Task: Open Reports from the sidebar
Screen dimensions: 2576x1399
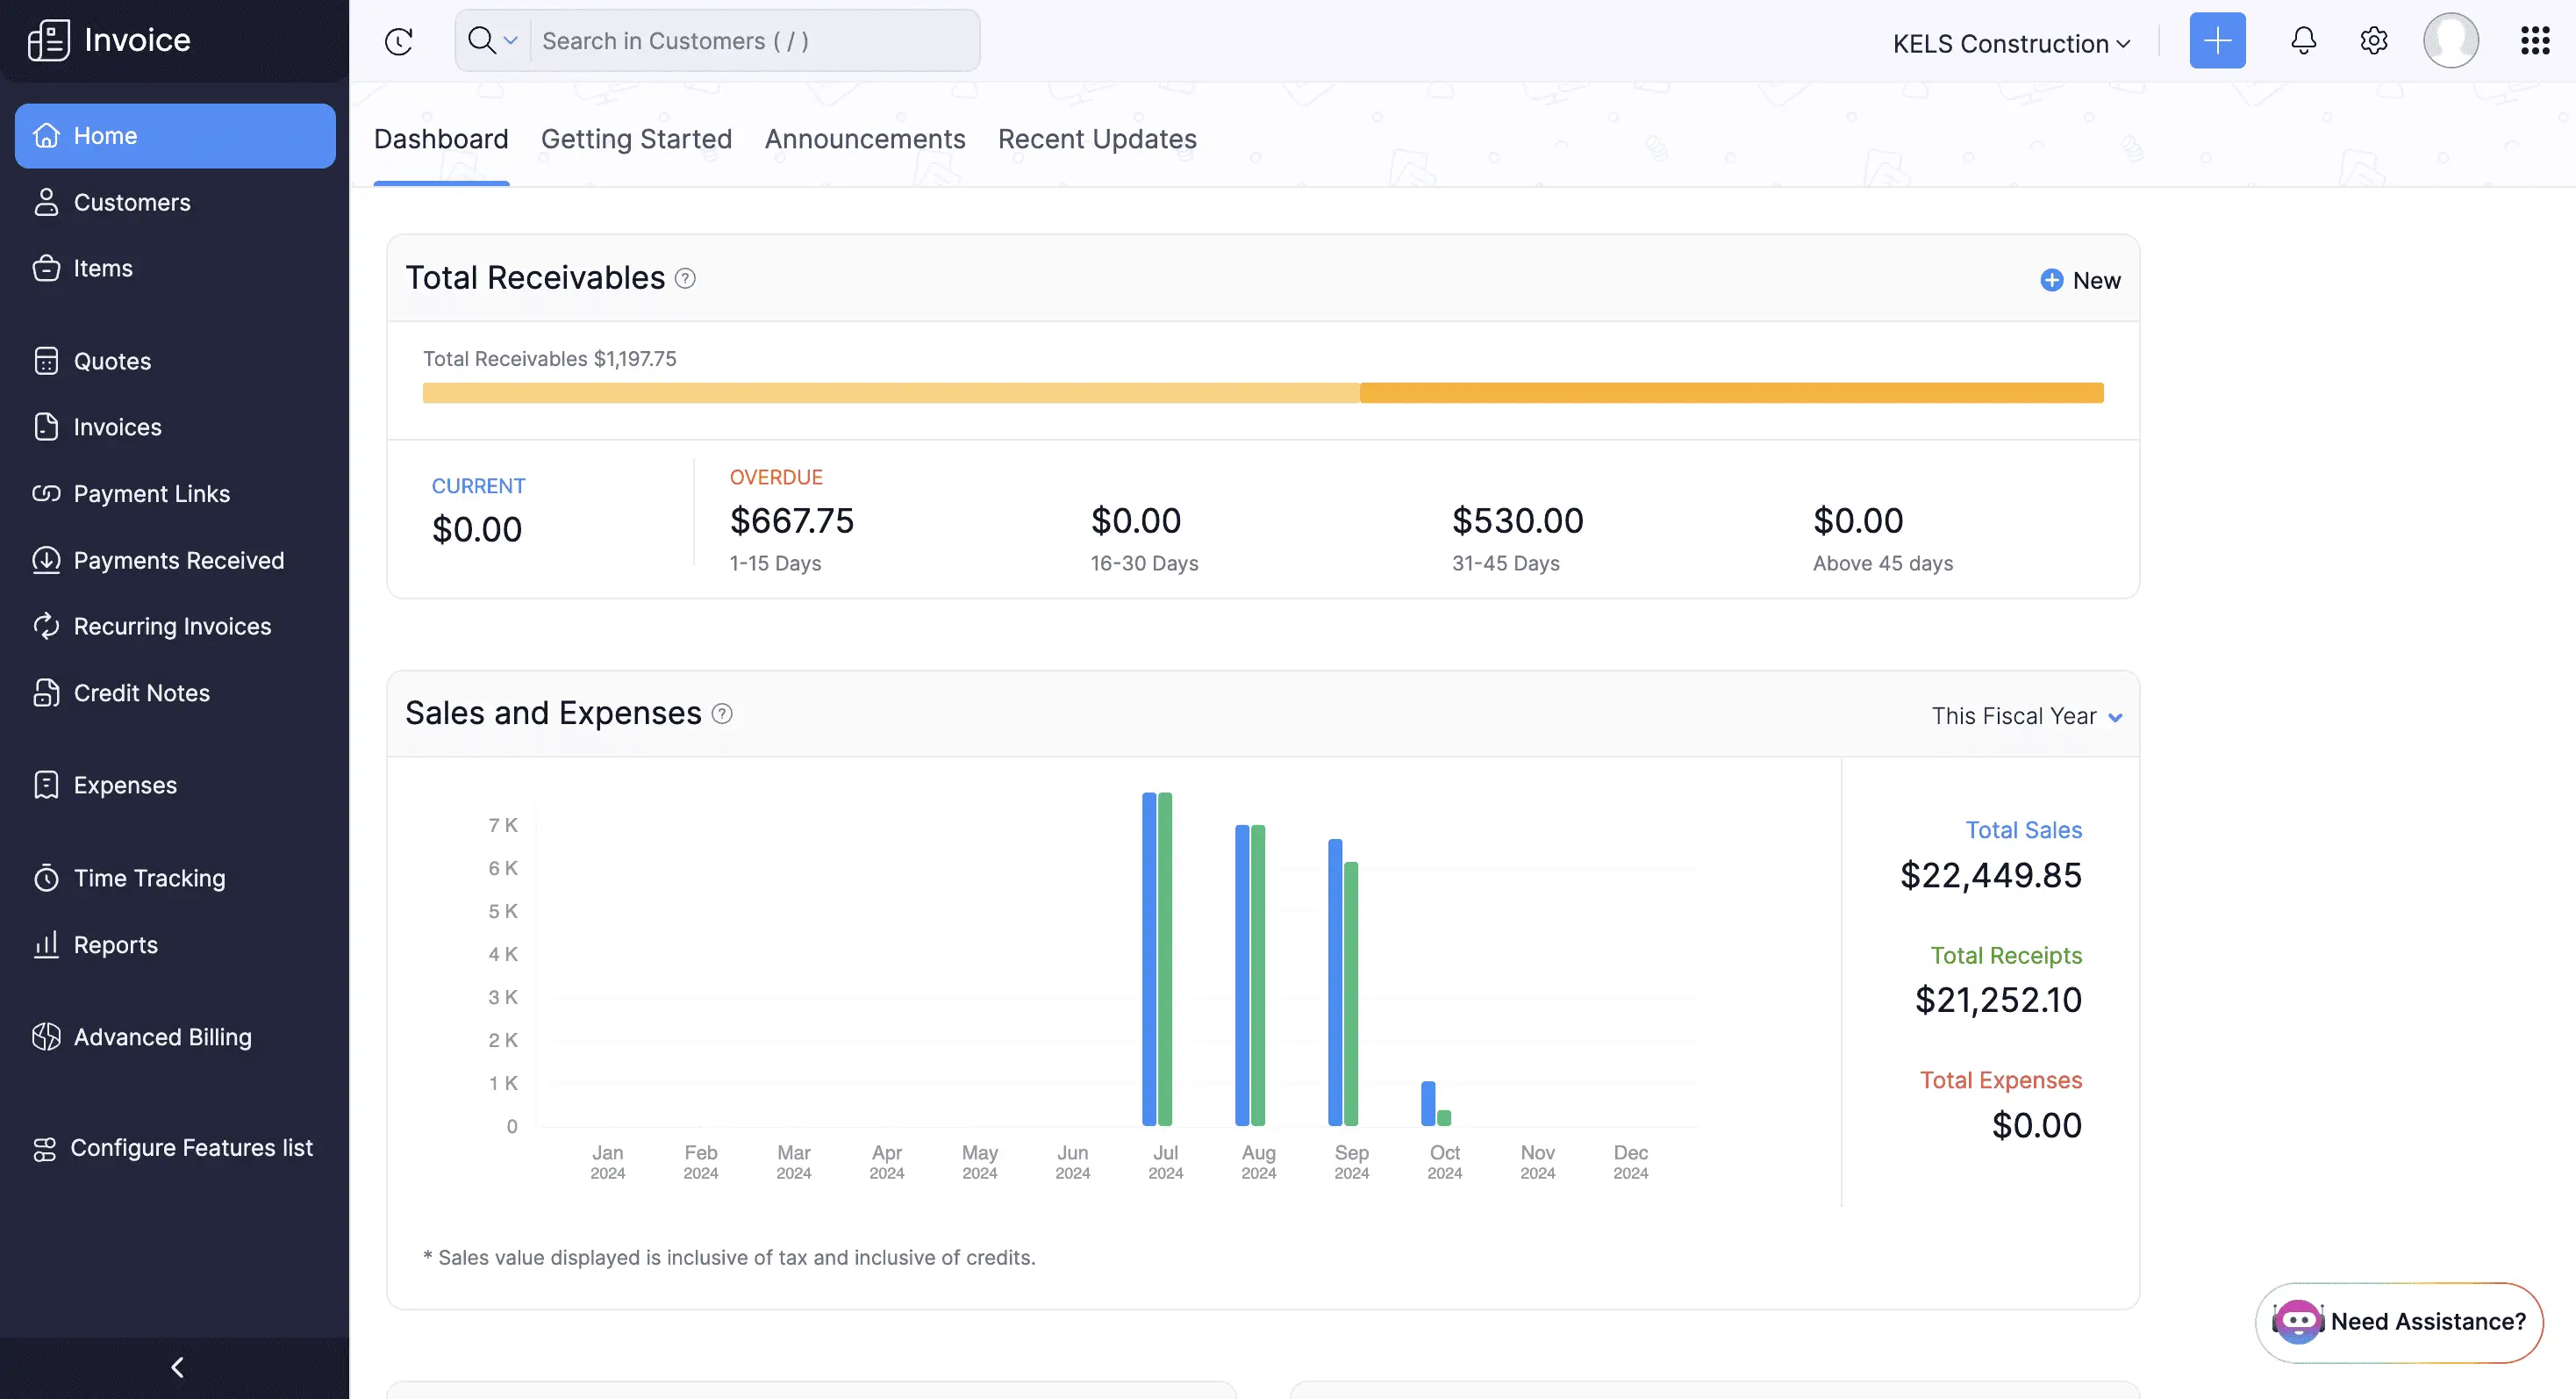Action: (116, 945)
